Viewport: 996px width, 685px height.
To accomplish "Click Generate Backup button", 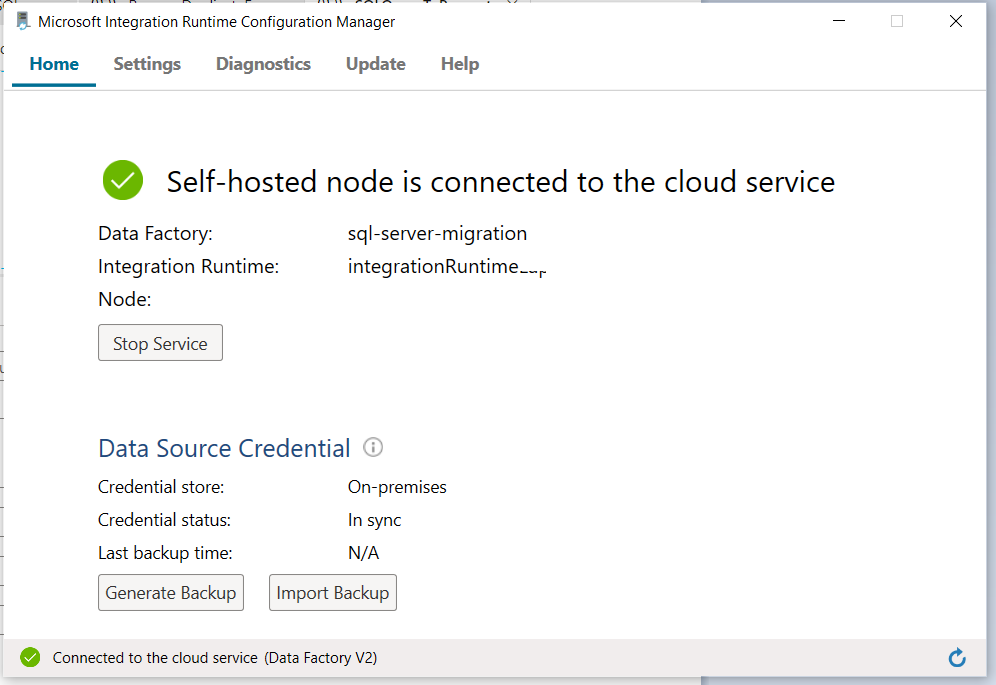I will pos(171,593).
